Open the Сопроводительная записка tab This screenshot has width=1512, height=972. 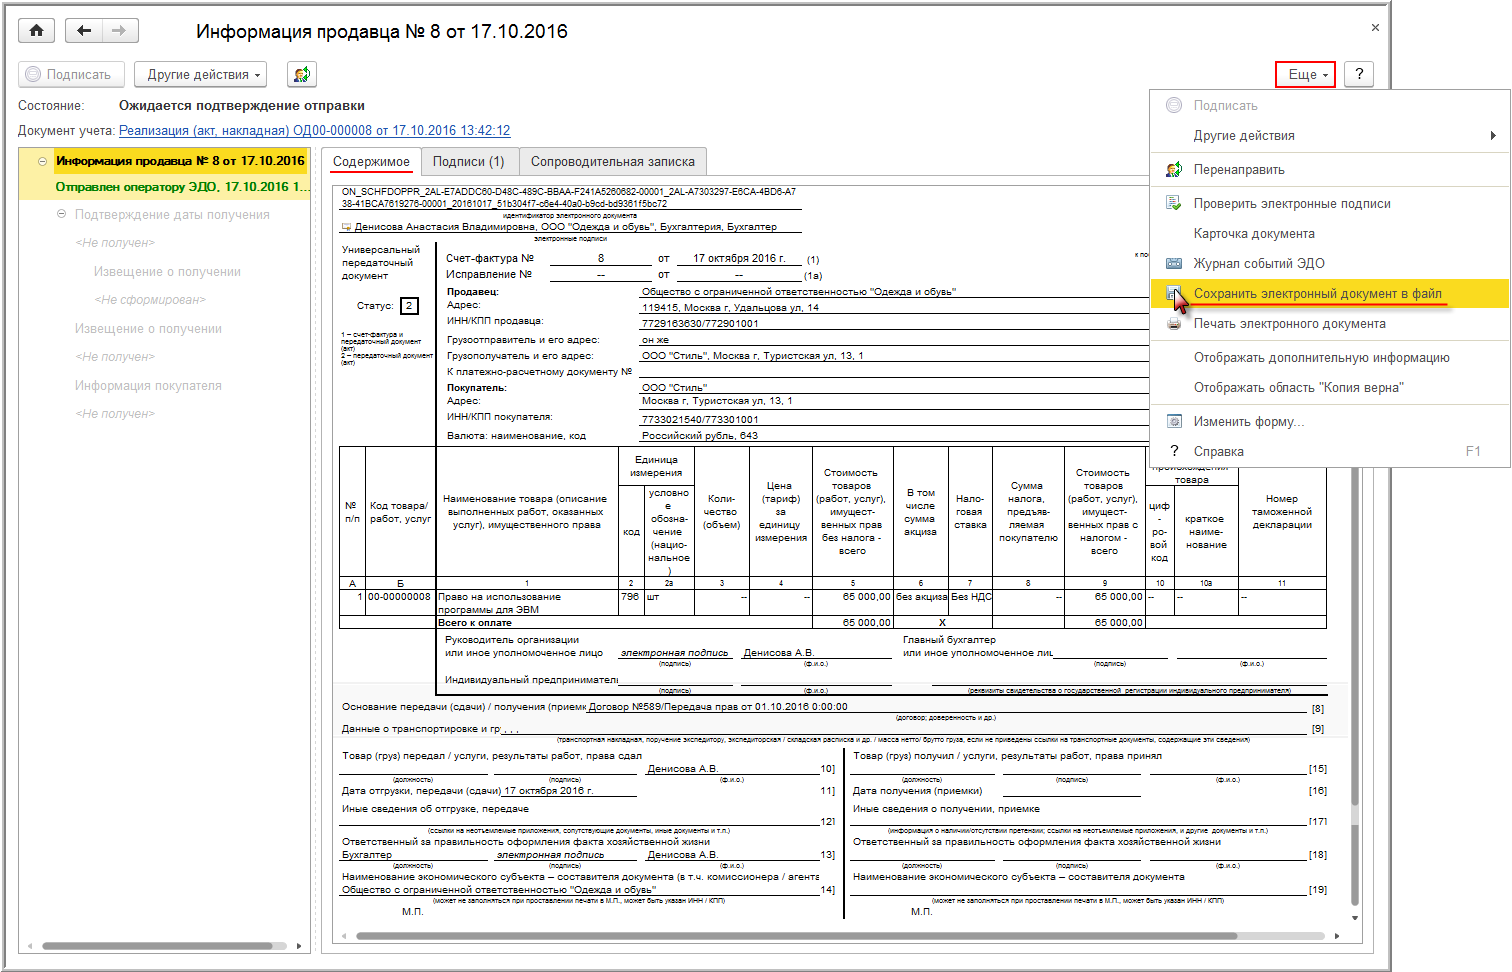coord(612,161)
